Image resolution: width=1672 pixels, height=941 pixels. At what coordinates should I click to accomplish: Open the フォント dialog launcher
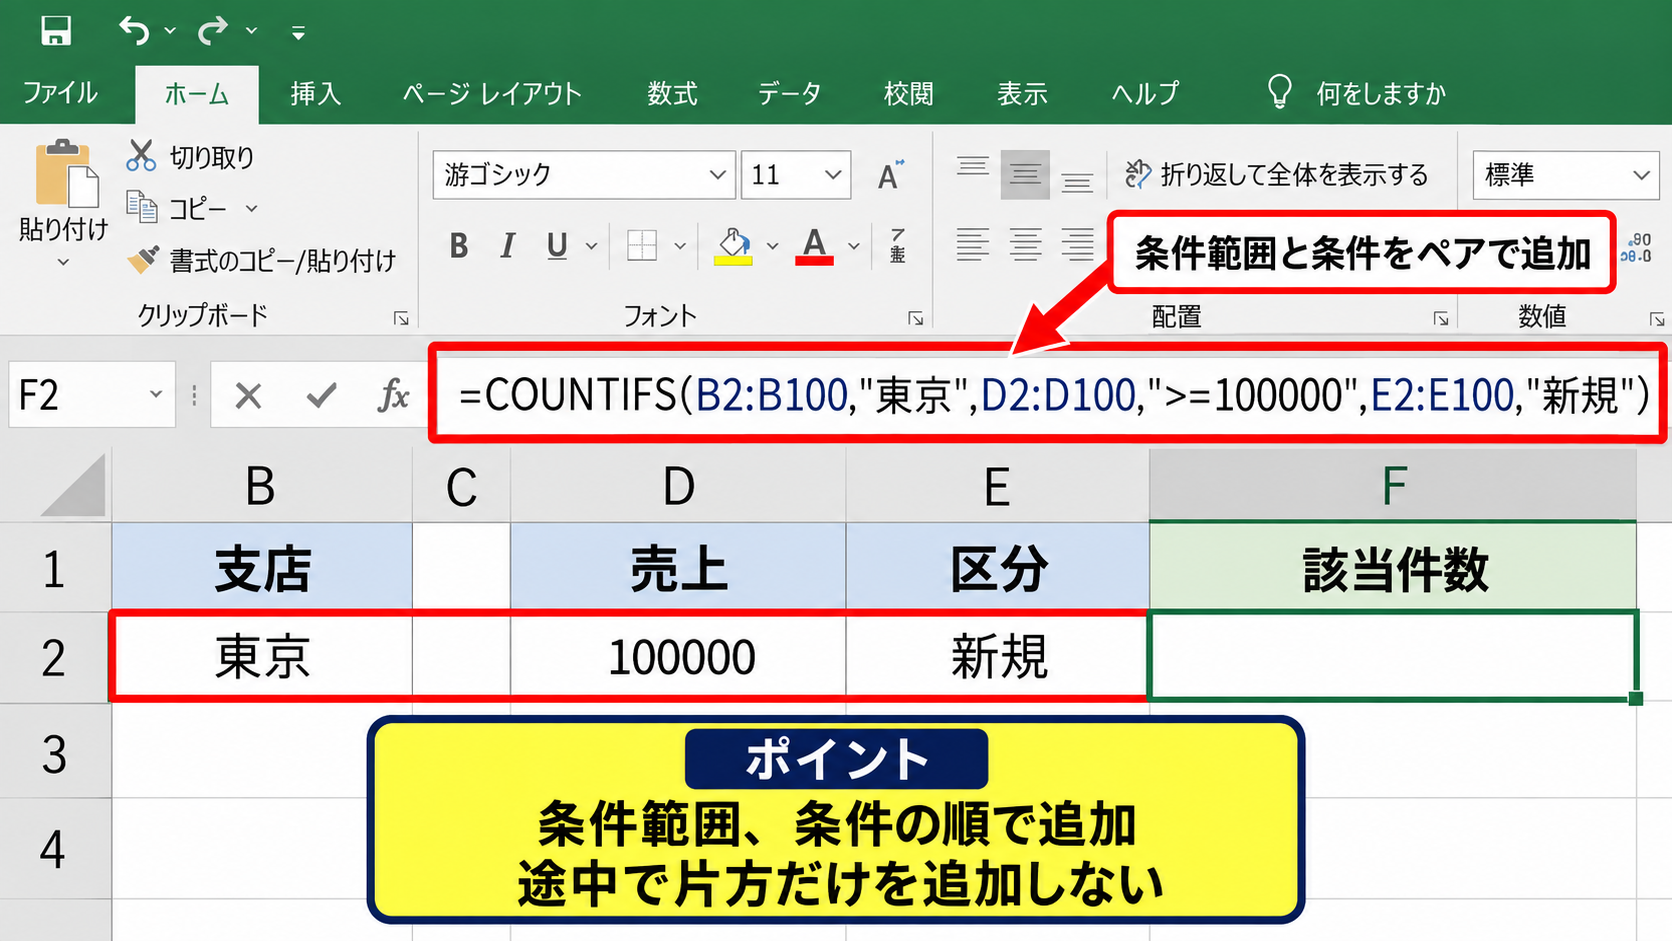click(915, 318)
